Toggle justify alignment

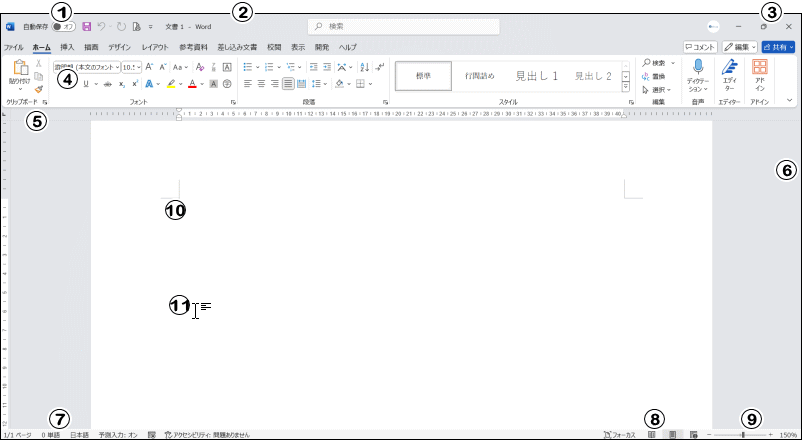[x=288, y=84]
